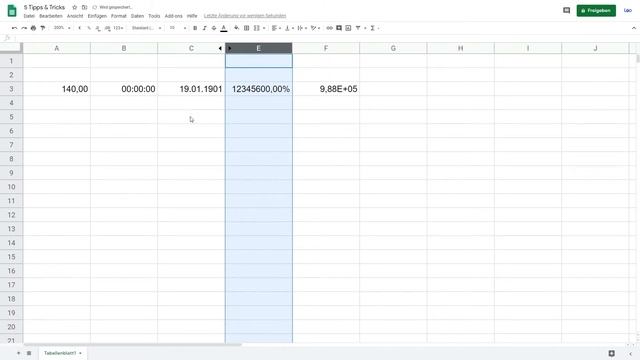Screen dimensions: 640x360
Task: Open the Format menu
Action: click(x=119, y=16)
